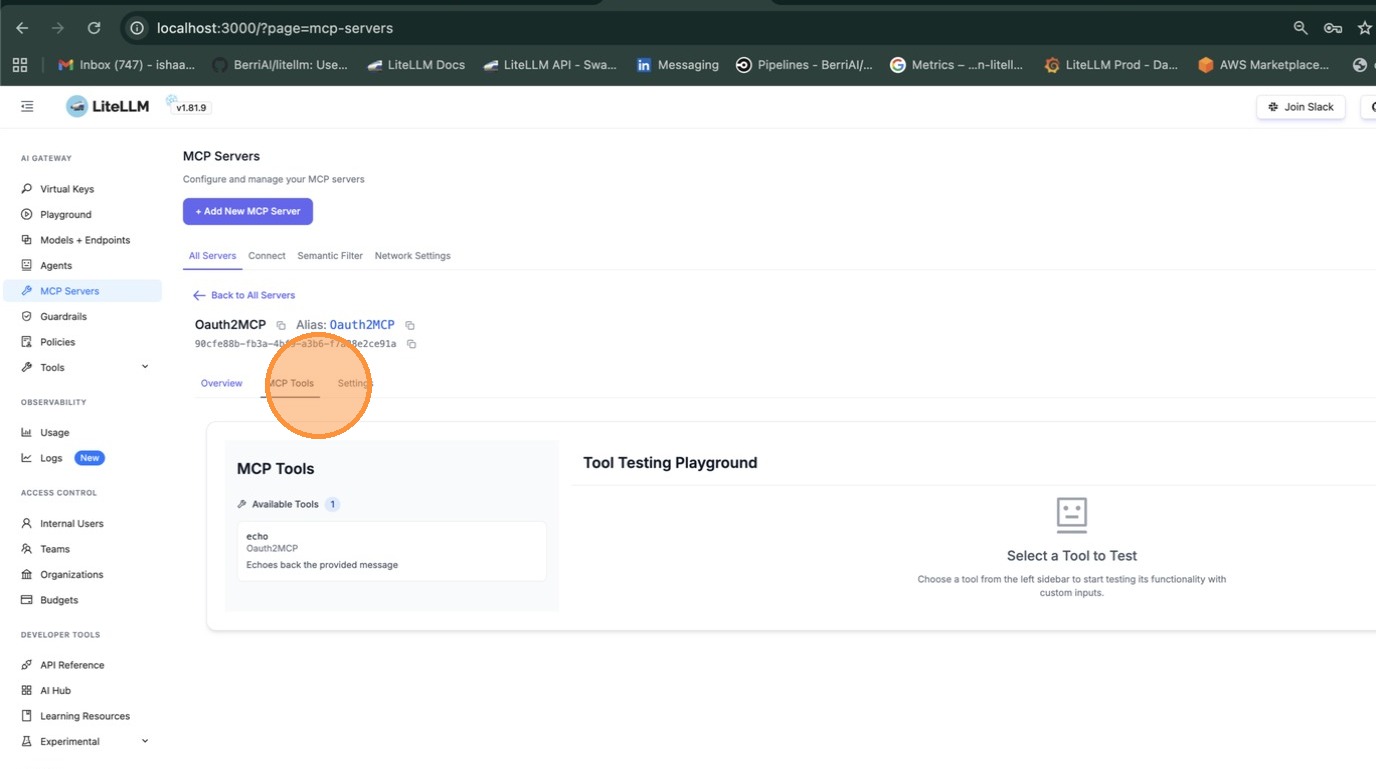Collapse the sidebar with the menu icon
Viewport: 1376px width, 769px height.
pos(27,106)
